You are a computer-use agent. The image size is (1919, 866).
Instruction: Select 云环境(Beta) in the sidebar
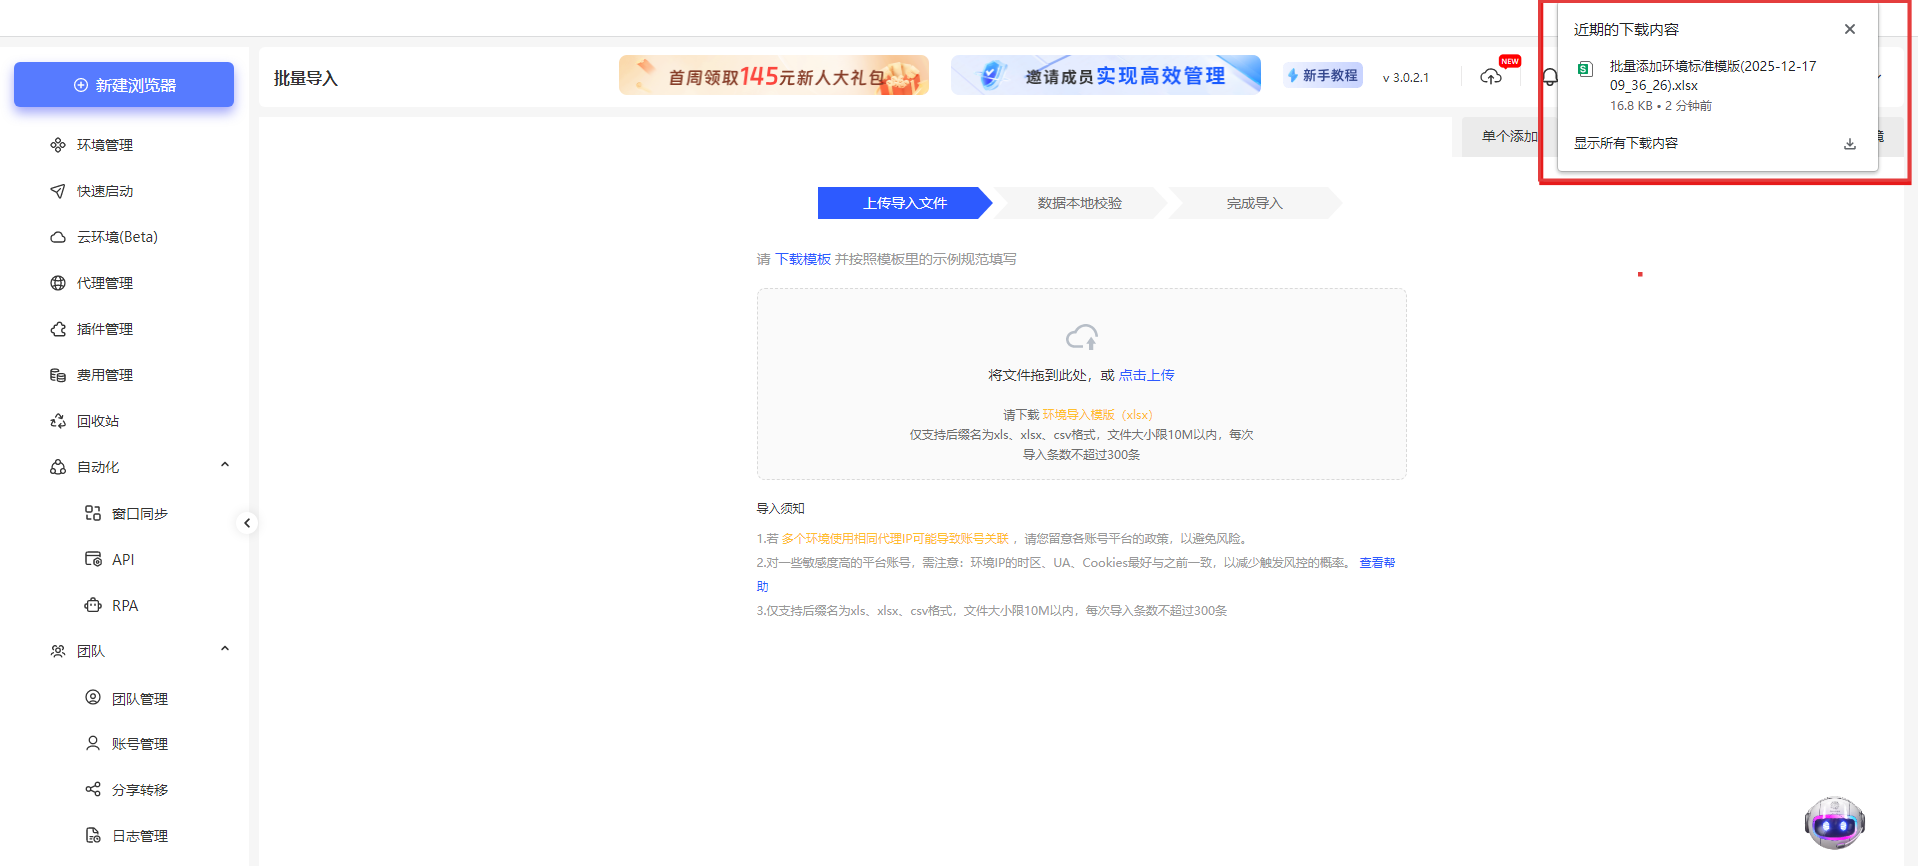coord(118,237)
